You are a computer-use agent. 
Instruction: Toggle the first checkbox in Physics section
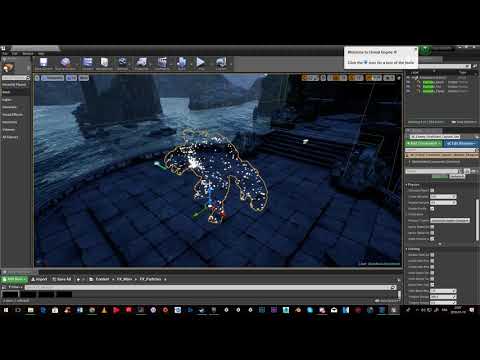coord(432,190)
